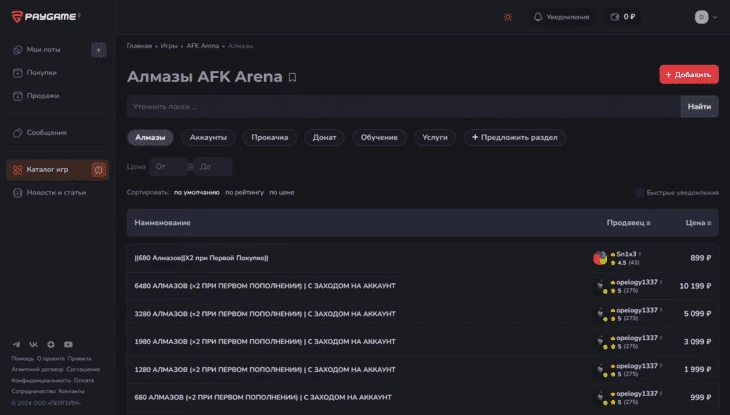
Task: Focus the price От field
Action: 169,167
